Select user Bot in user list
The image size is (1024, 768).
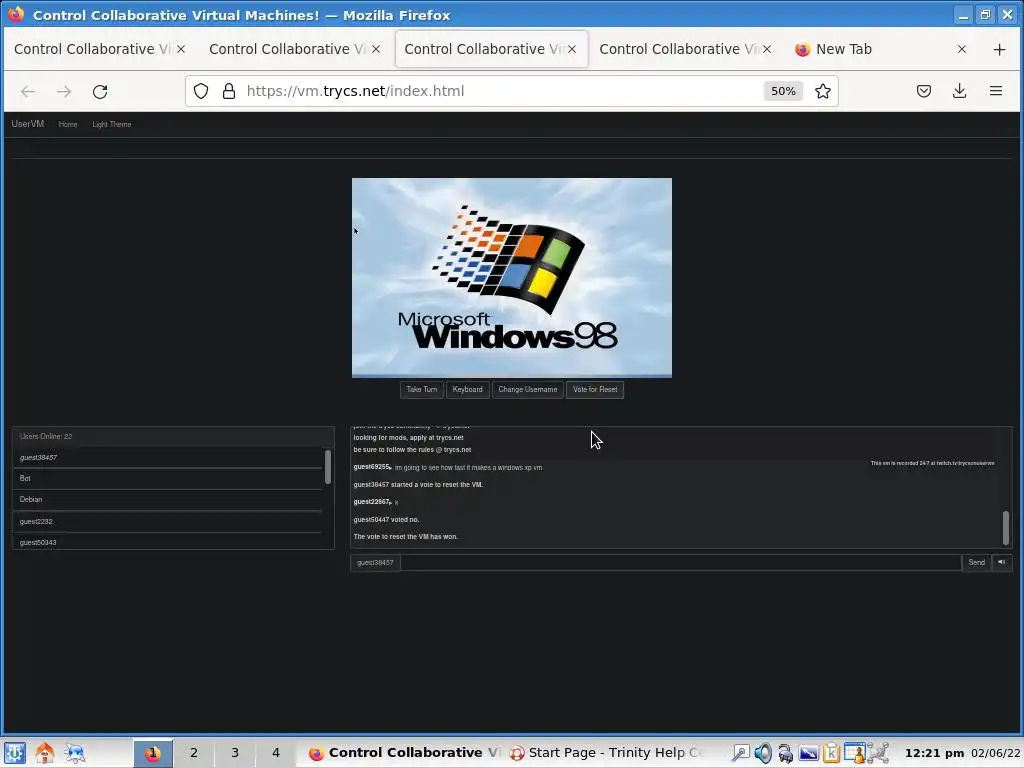pos(168,478)
